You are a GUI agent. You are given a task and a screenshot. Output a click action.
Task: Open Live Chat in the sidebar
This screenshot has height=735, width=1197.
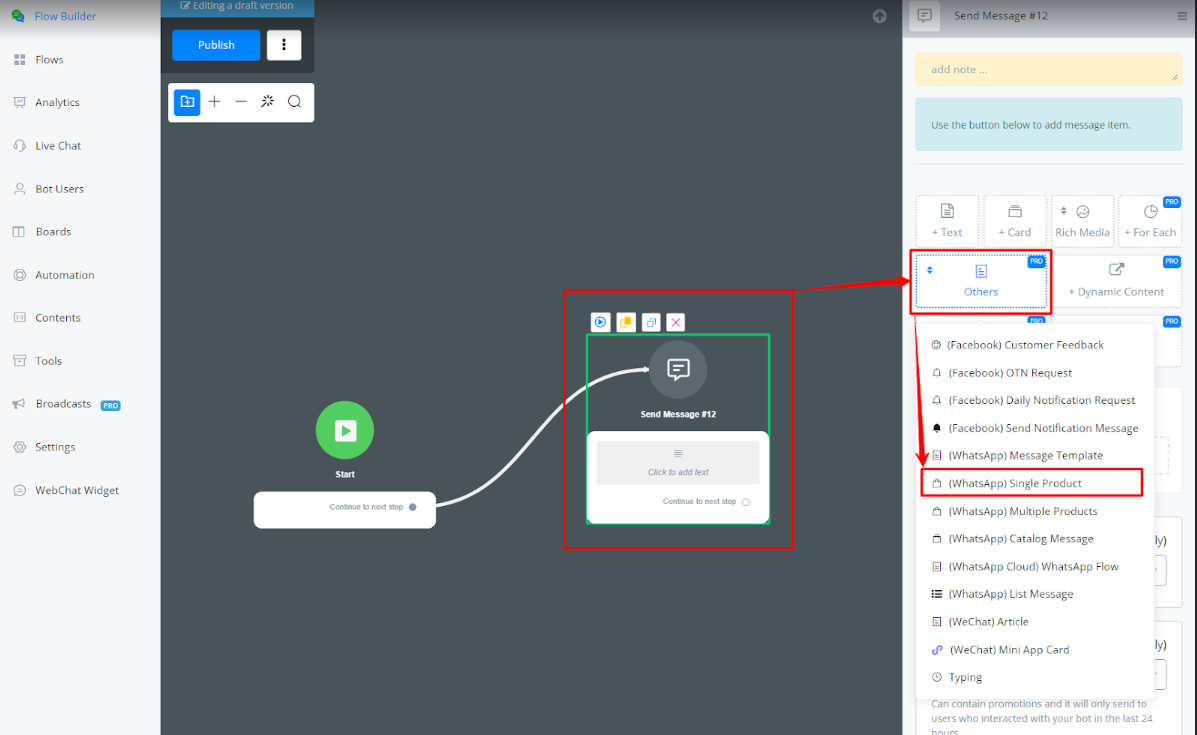coord(58,146)
